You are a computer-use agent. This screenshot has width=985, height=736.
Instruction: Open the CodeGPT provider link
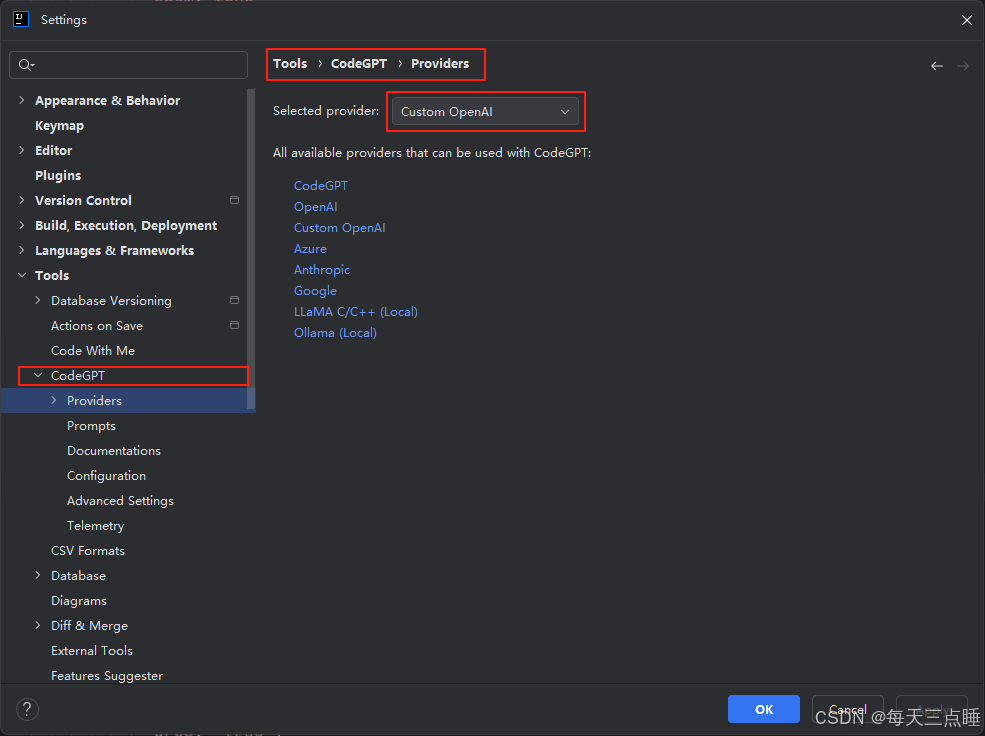(x=320, y=186)
